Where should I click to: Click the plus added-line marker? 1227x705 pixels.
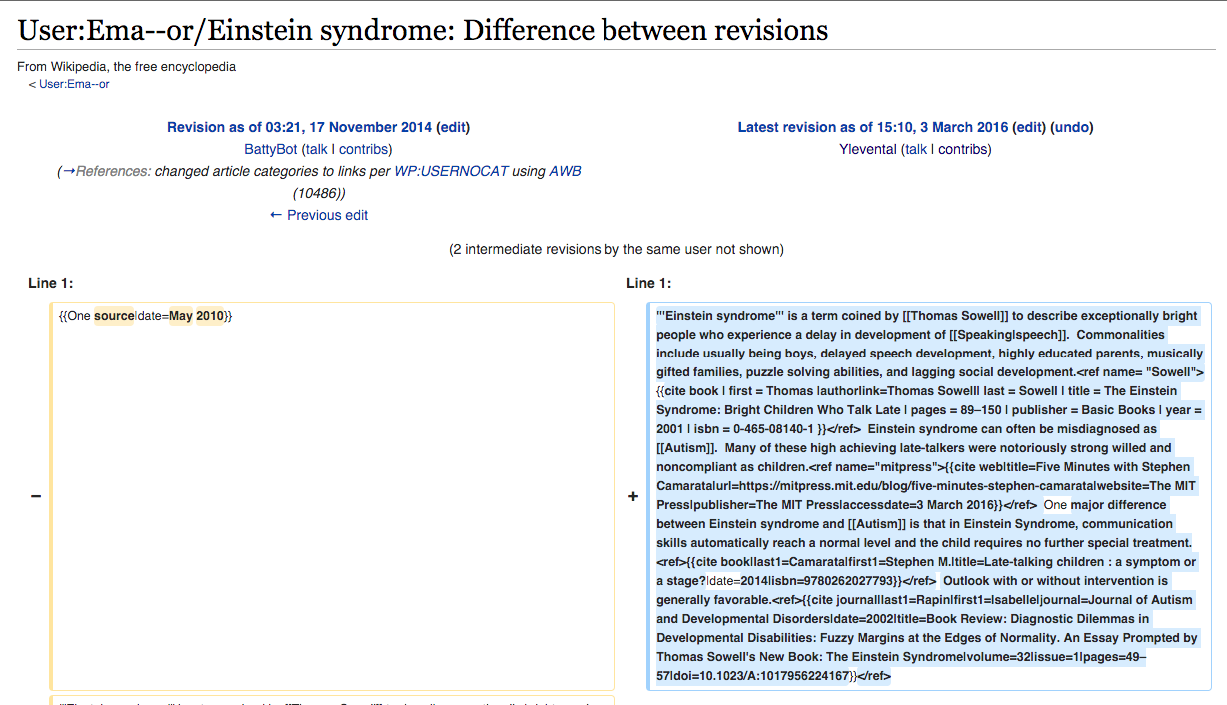pos(632,496)
